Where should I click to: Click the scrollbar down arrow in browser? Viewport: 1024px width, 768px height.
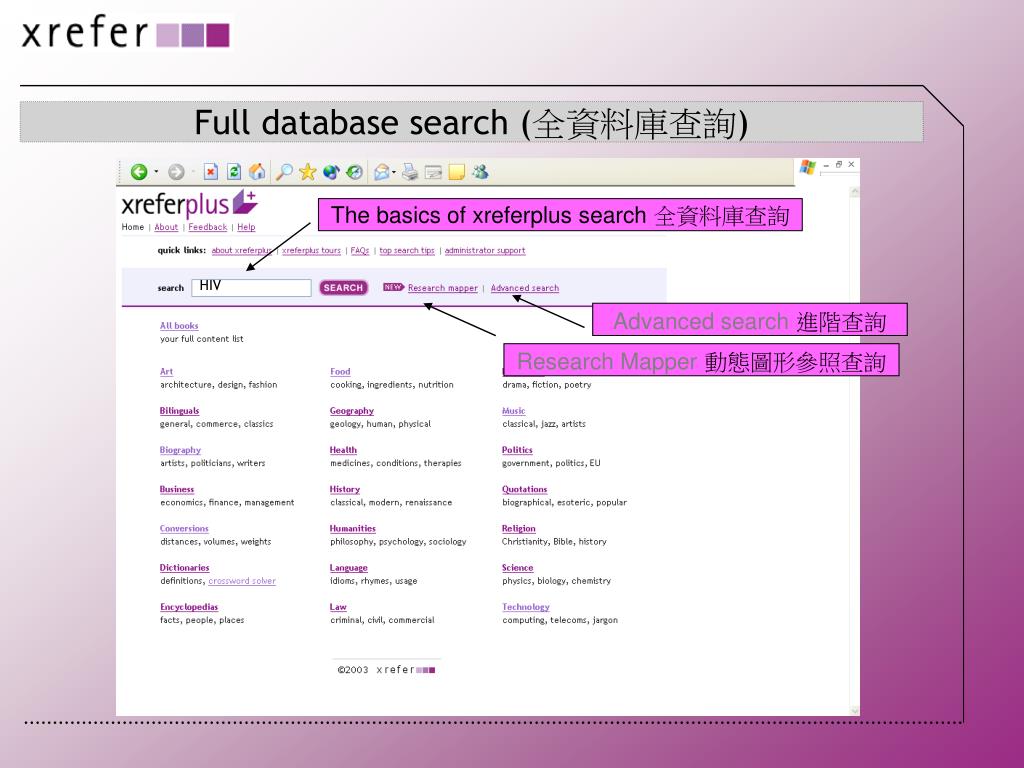(x=854, y=711)
